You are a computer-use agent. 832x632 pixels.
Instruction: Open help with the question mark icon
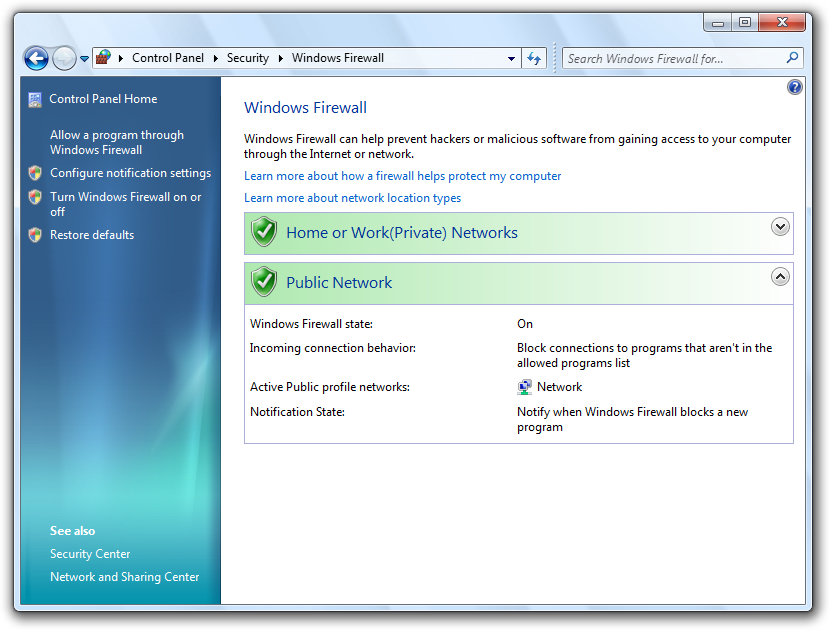tap(794, 87)
